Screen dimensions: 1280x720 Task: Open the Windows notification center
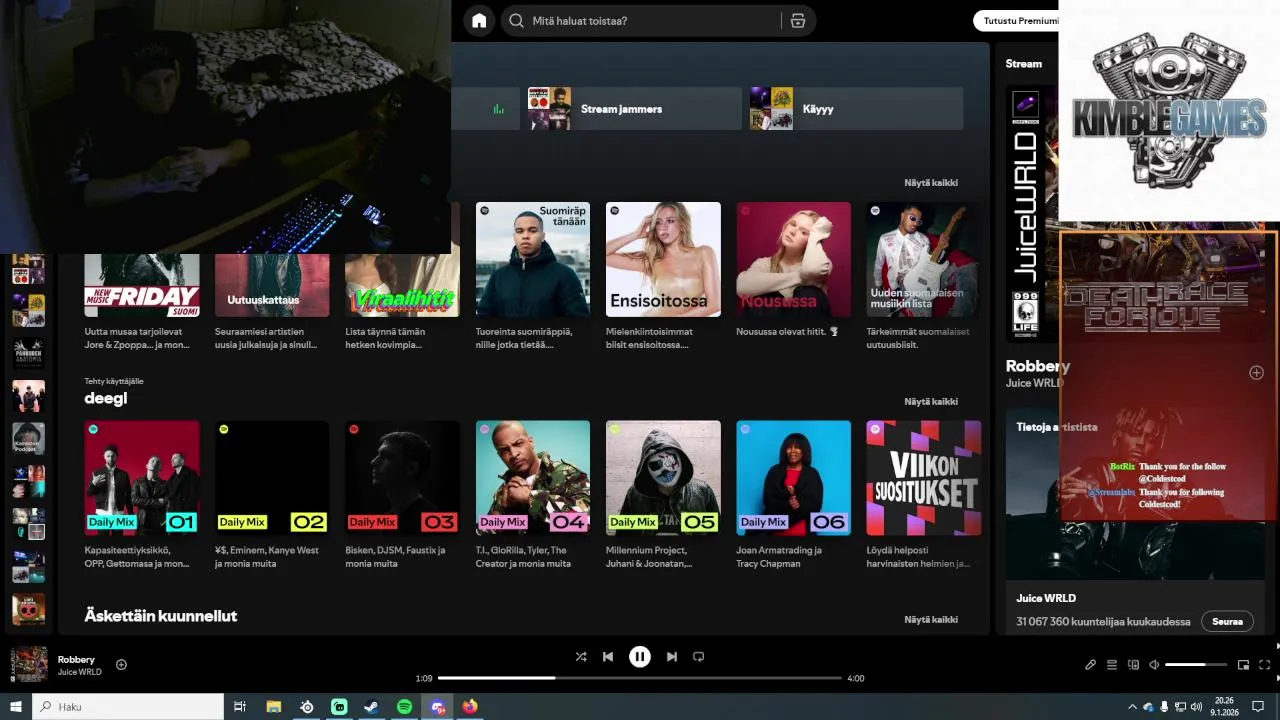(1258, 707)
